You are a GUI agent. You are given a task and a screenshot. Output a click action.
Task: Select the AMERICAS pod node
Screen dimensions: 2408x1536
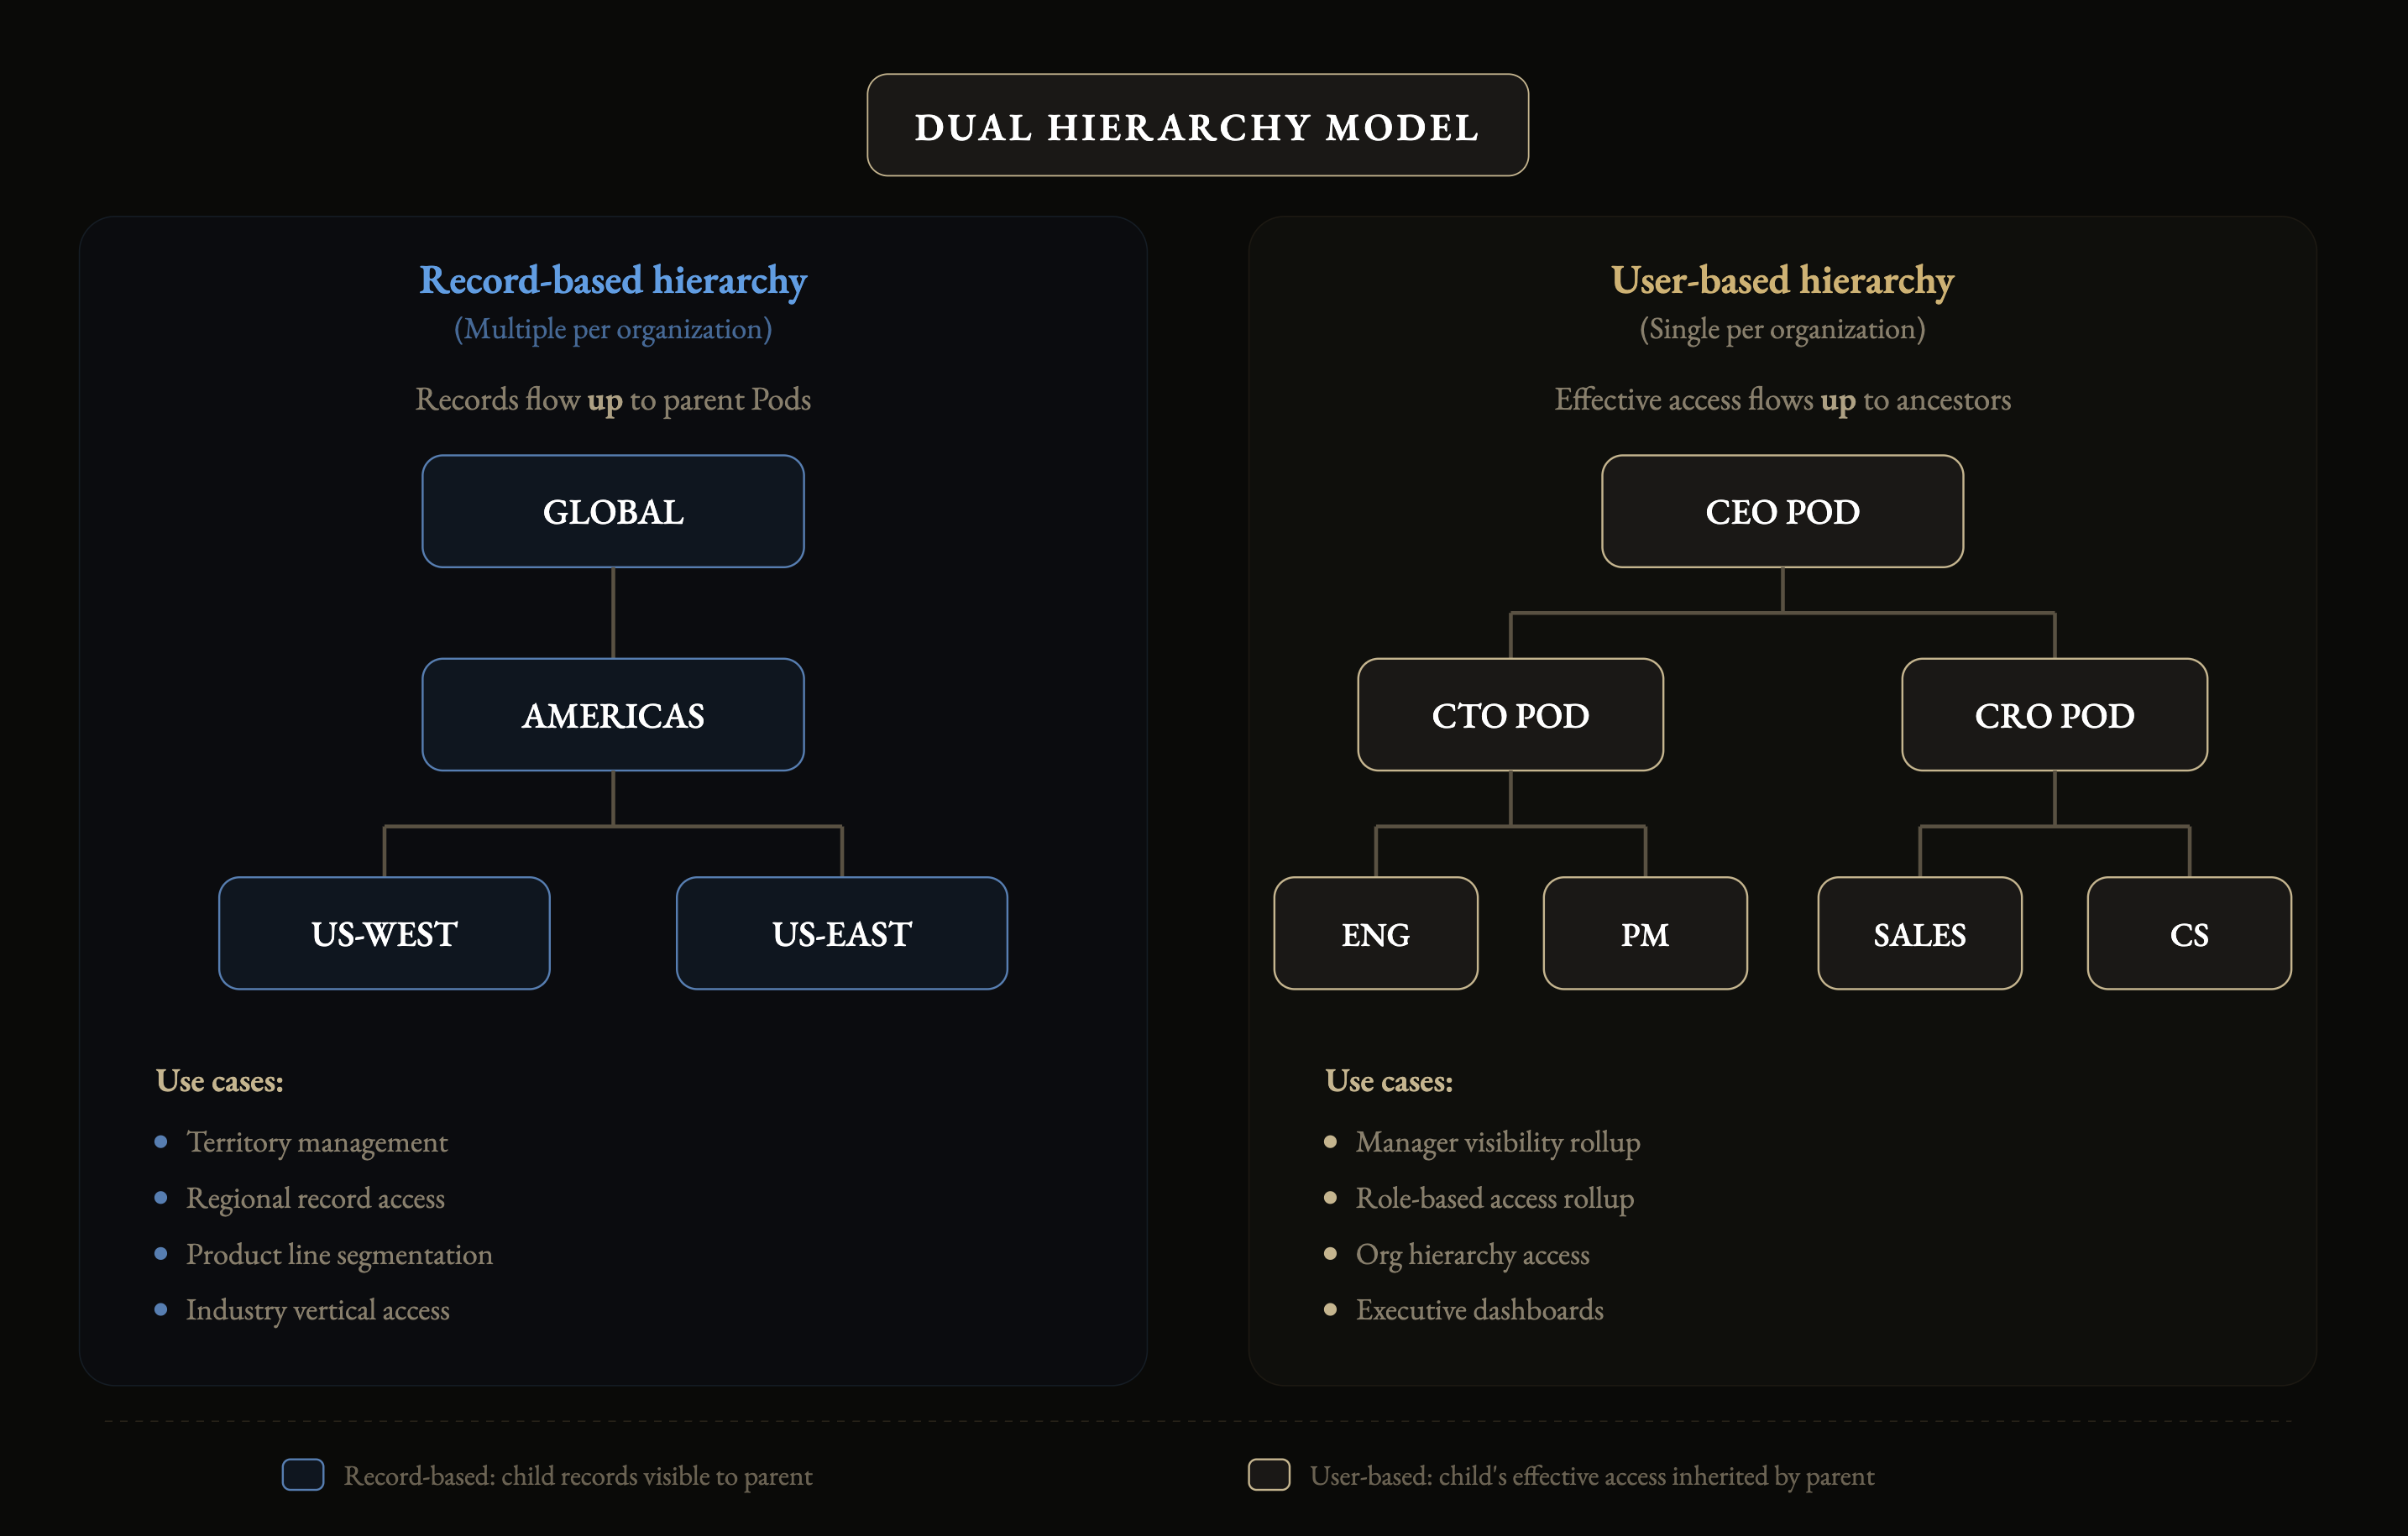tap(612, 715)
